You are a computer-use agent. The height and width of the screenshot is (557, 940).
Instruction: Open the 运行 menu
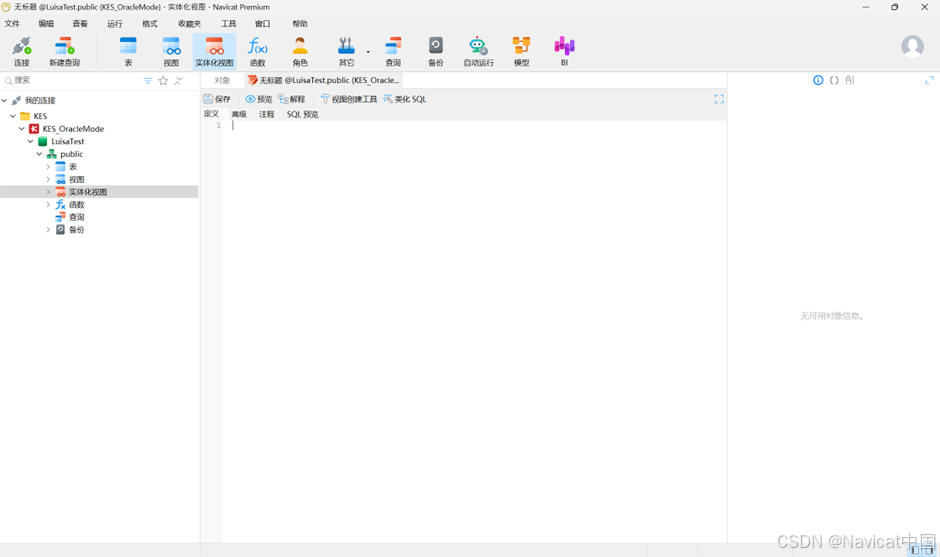click(x=115, y=23)
